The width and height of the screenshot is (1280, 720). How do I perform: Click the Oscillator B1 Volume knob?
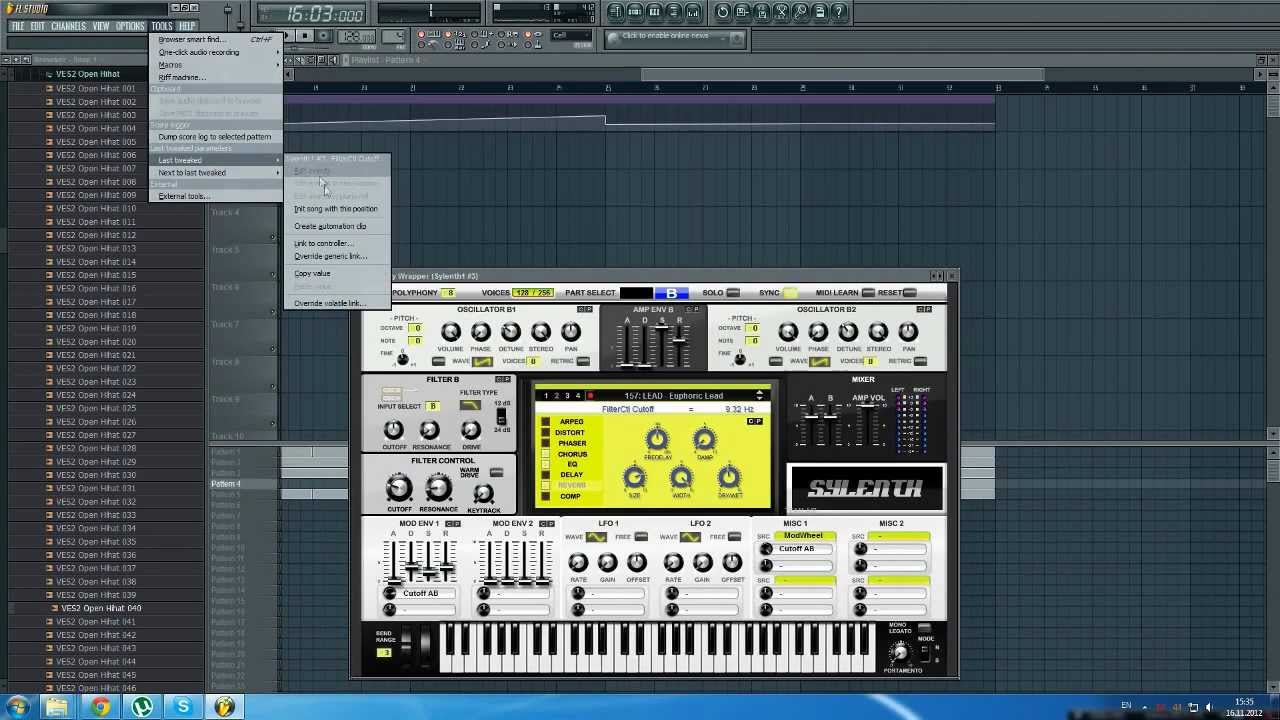point(450,332)
